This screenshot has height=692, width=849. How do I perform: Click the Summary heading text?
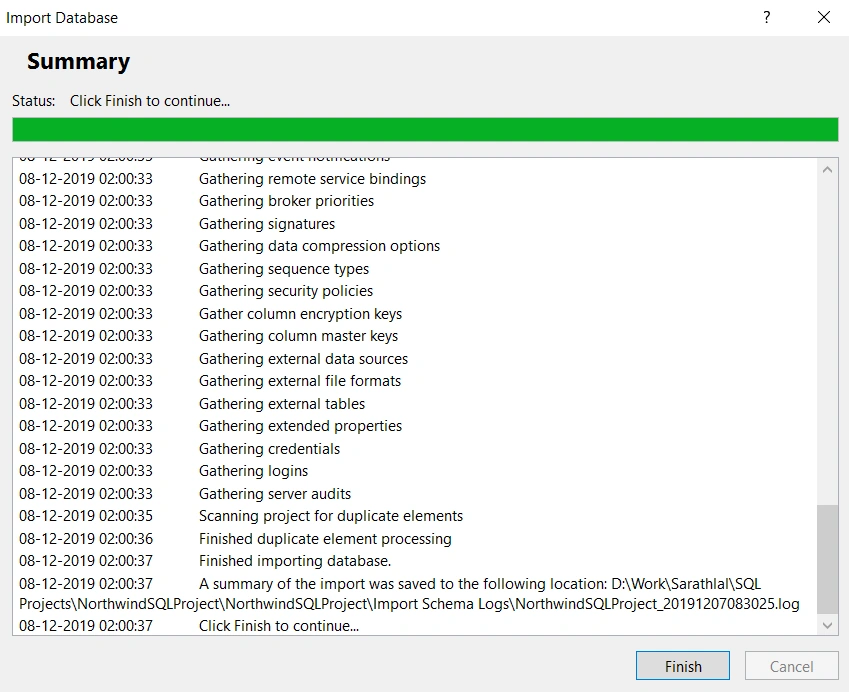(79, 61)
